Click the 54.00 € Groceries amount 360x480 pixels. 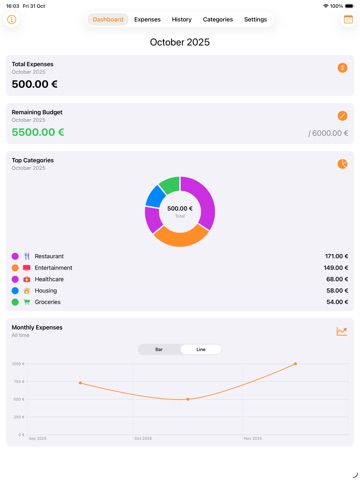337,302
